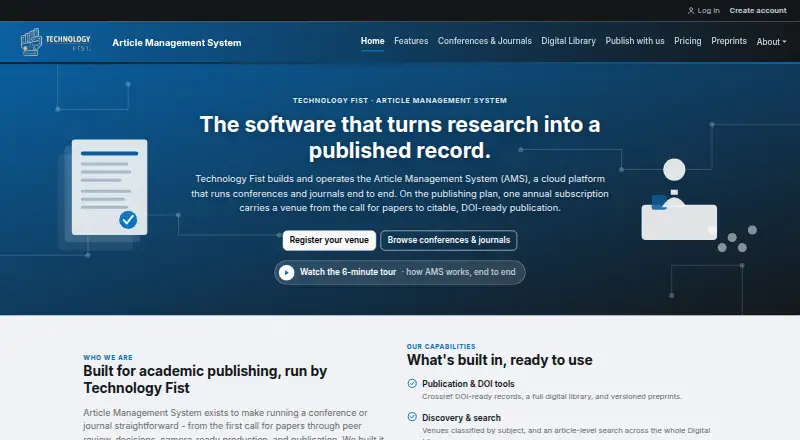Viewport: 800px width, 440px height.
Task: Click Register your venue button
Action: pos(329,240)
